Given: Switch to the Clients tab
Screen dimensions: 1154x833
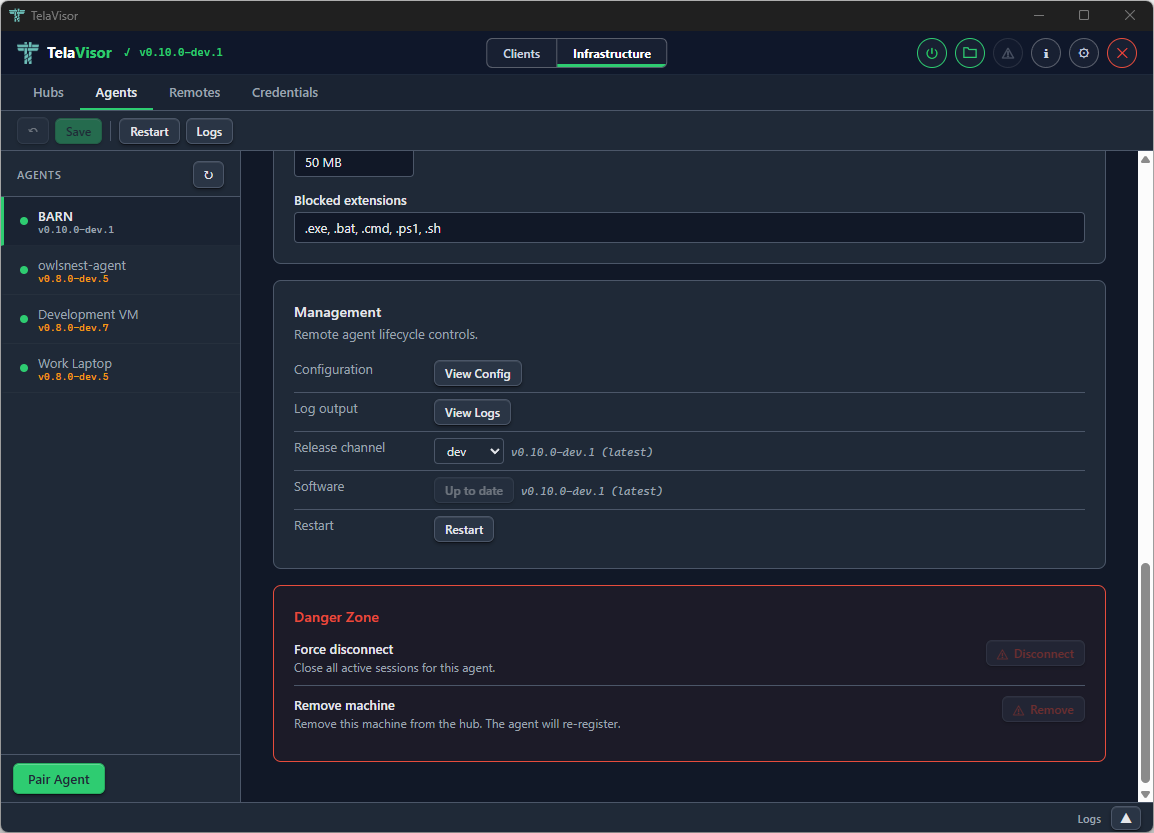Looking at the screenshot, I should click(521, 53).
